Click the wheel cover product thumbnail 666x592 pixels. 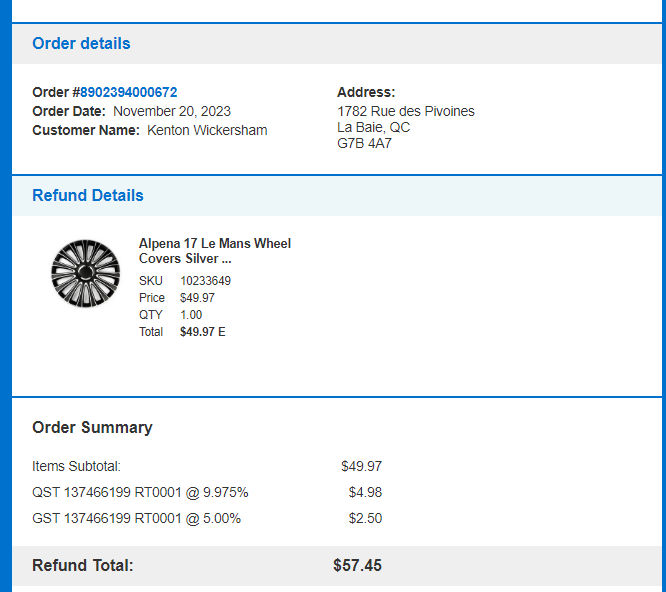click(x=85, y=273)
